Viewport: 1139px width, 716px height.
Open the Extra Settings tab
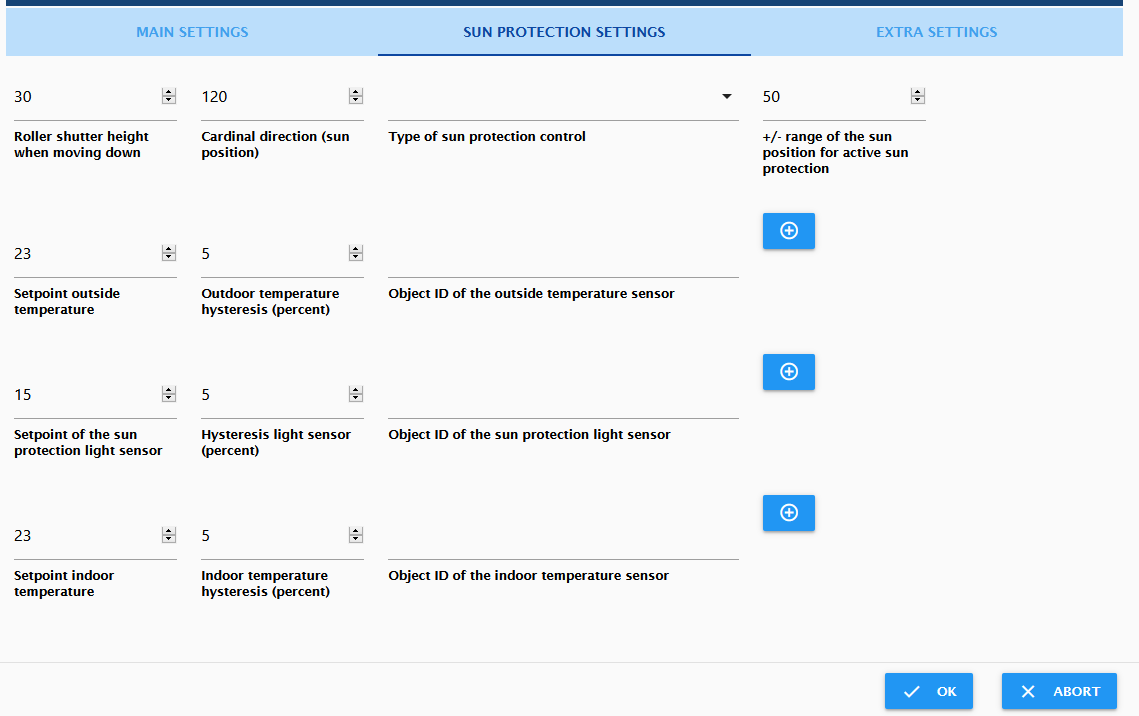coord(936,32)
